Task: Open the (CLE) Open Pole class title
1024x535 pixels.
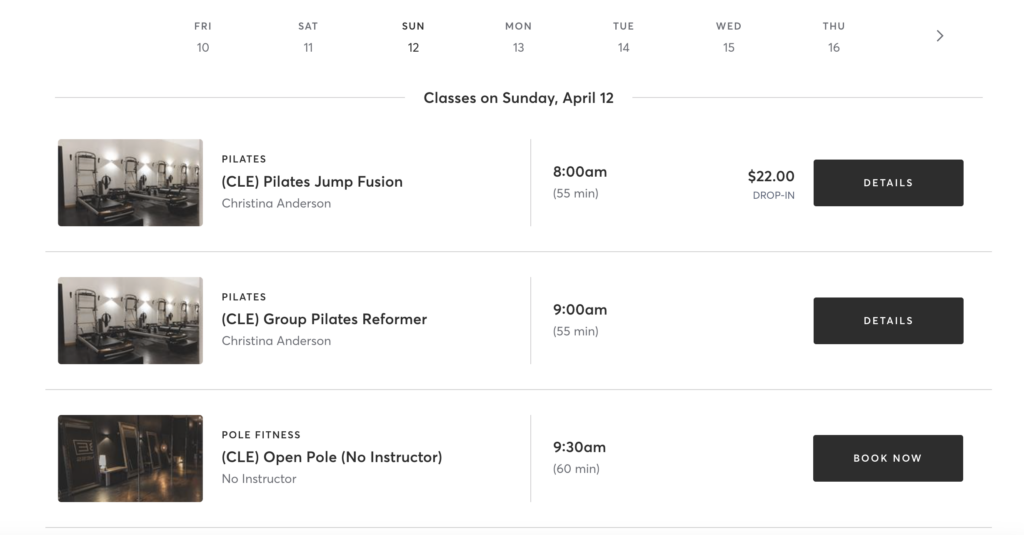Action: coord(332,457)
